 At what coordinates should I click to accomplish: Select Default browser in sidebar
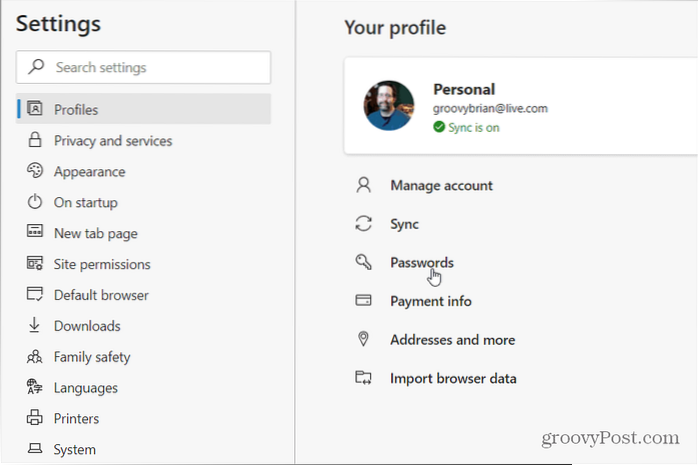coord(101,295)
